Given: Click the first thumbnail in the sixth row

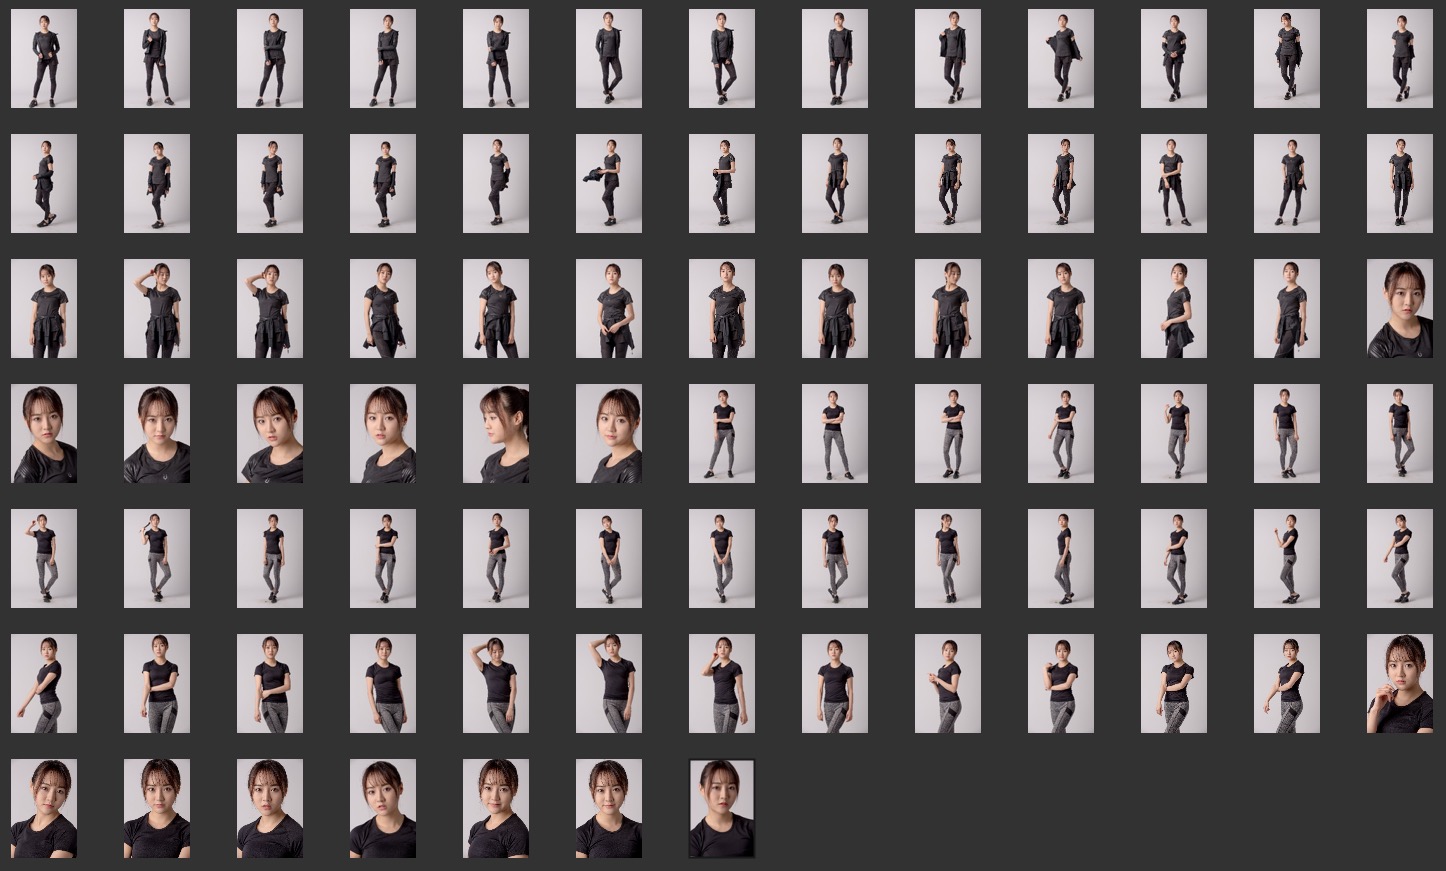Looking at the screenshot, I should (x=44, y=684).
